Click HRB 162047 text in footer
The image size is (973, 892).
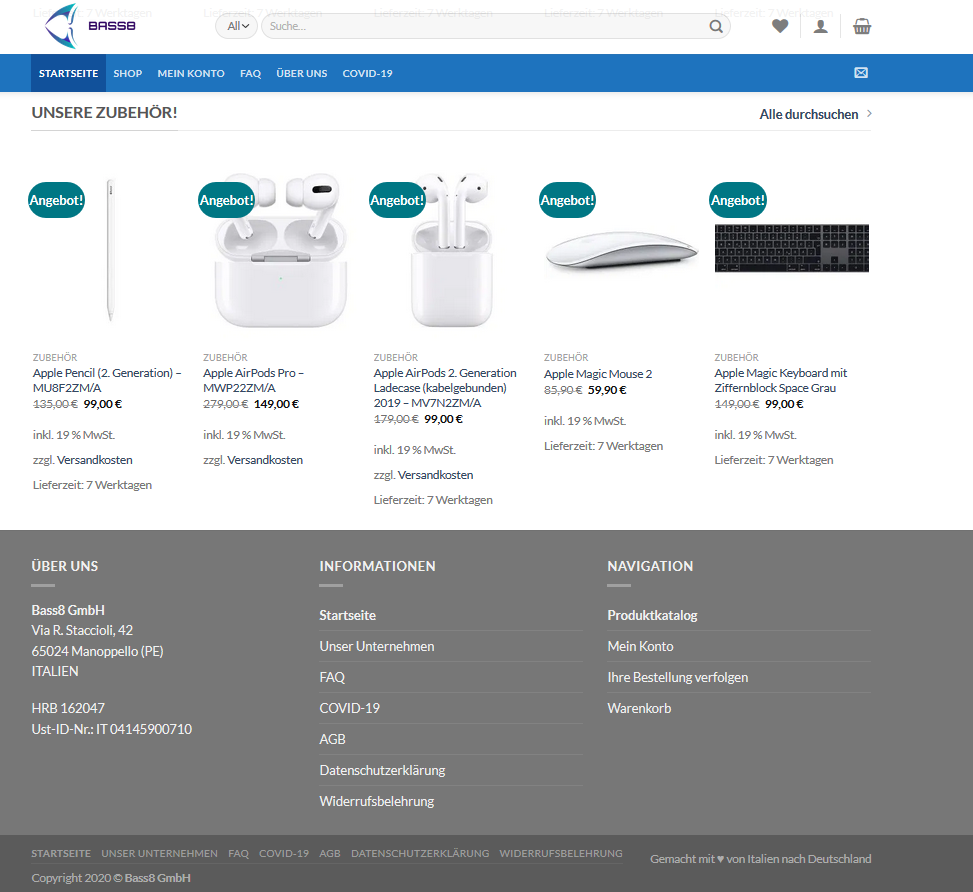(68, 708)
